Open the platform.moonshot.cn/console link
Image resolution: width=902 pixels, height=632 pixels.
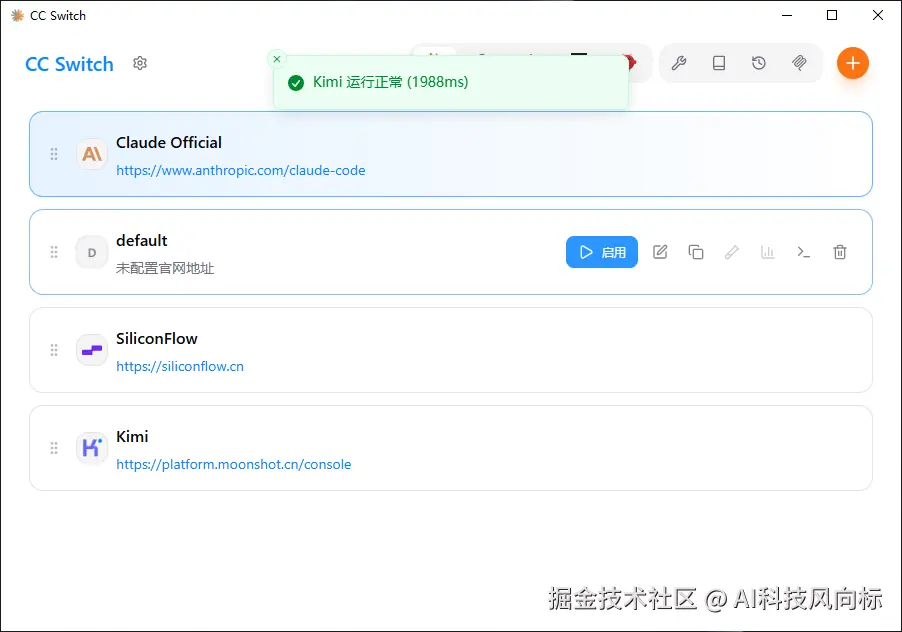click(x=234, y=464)
